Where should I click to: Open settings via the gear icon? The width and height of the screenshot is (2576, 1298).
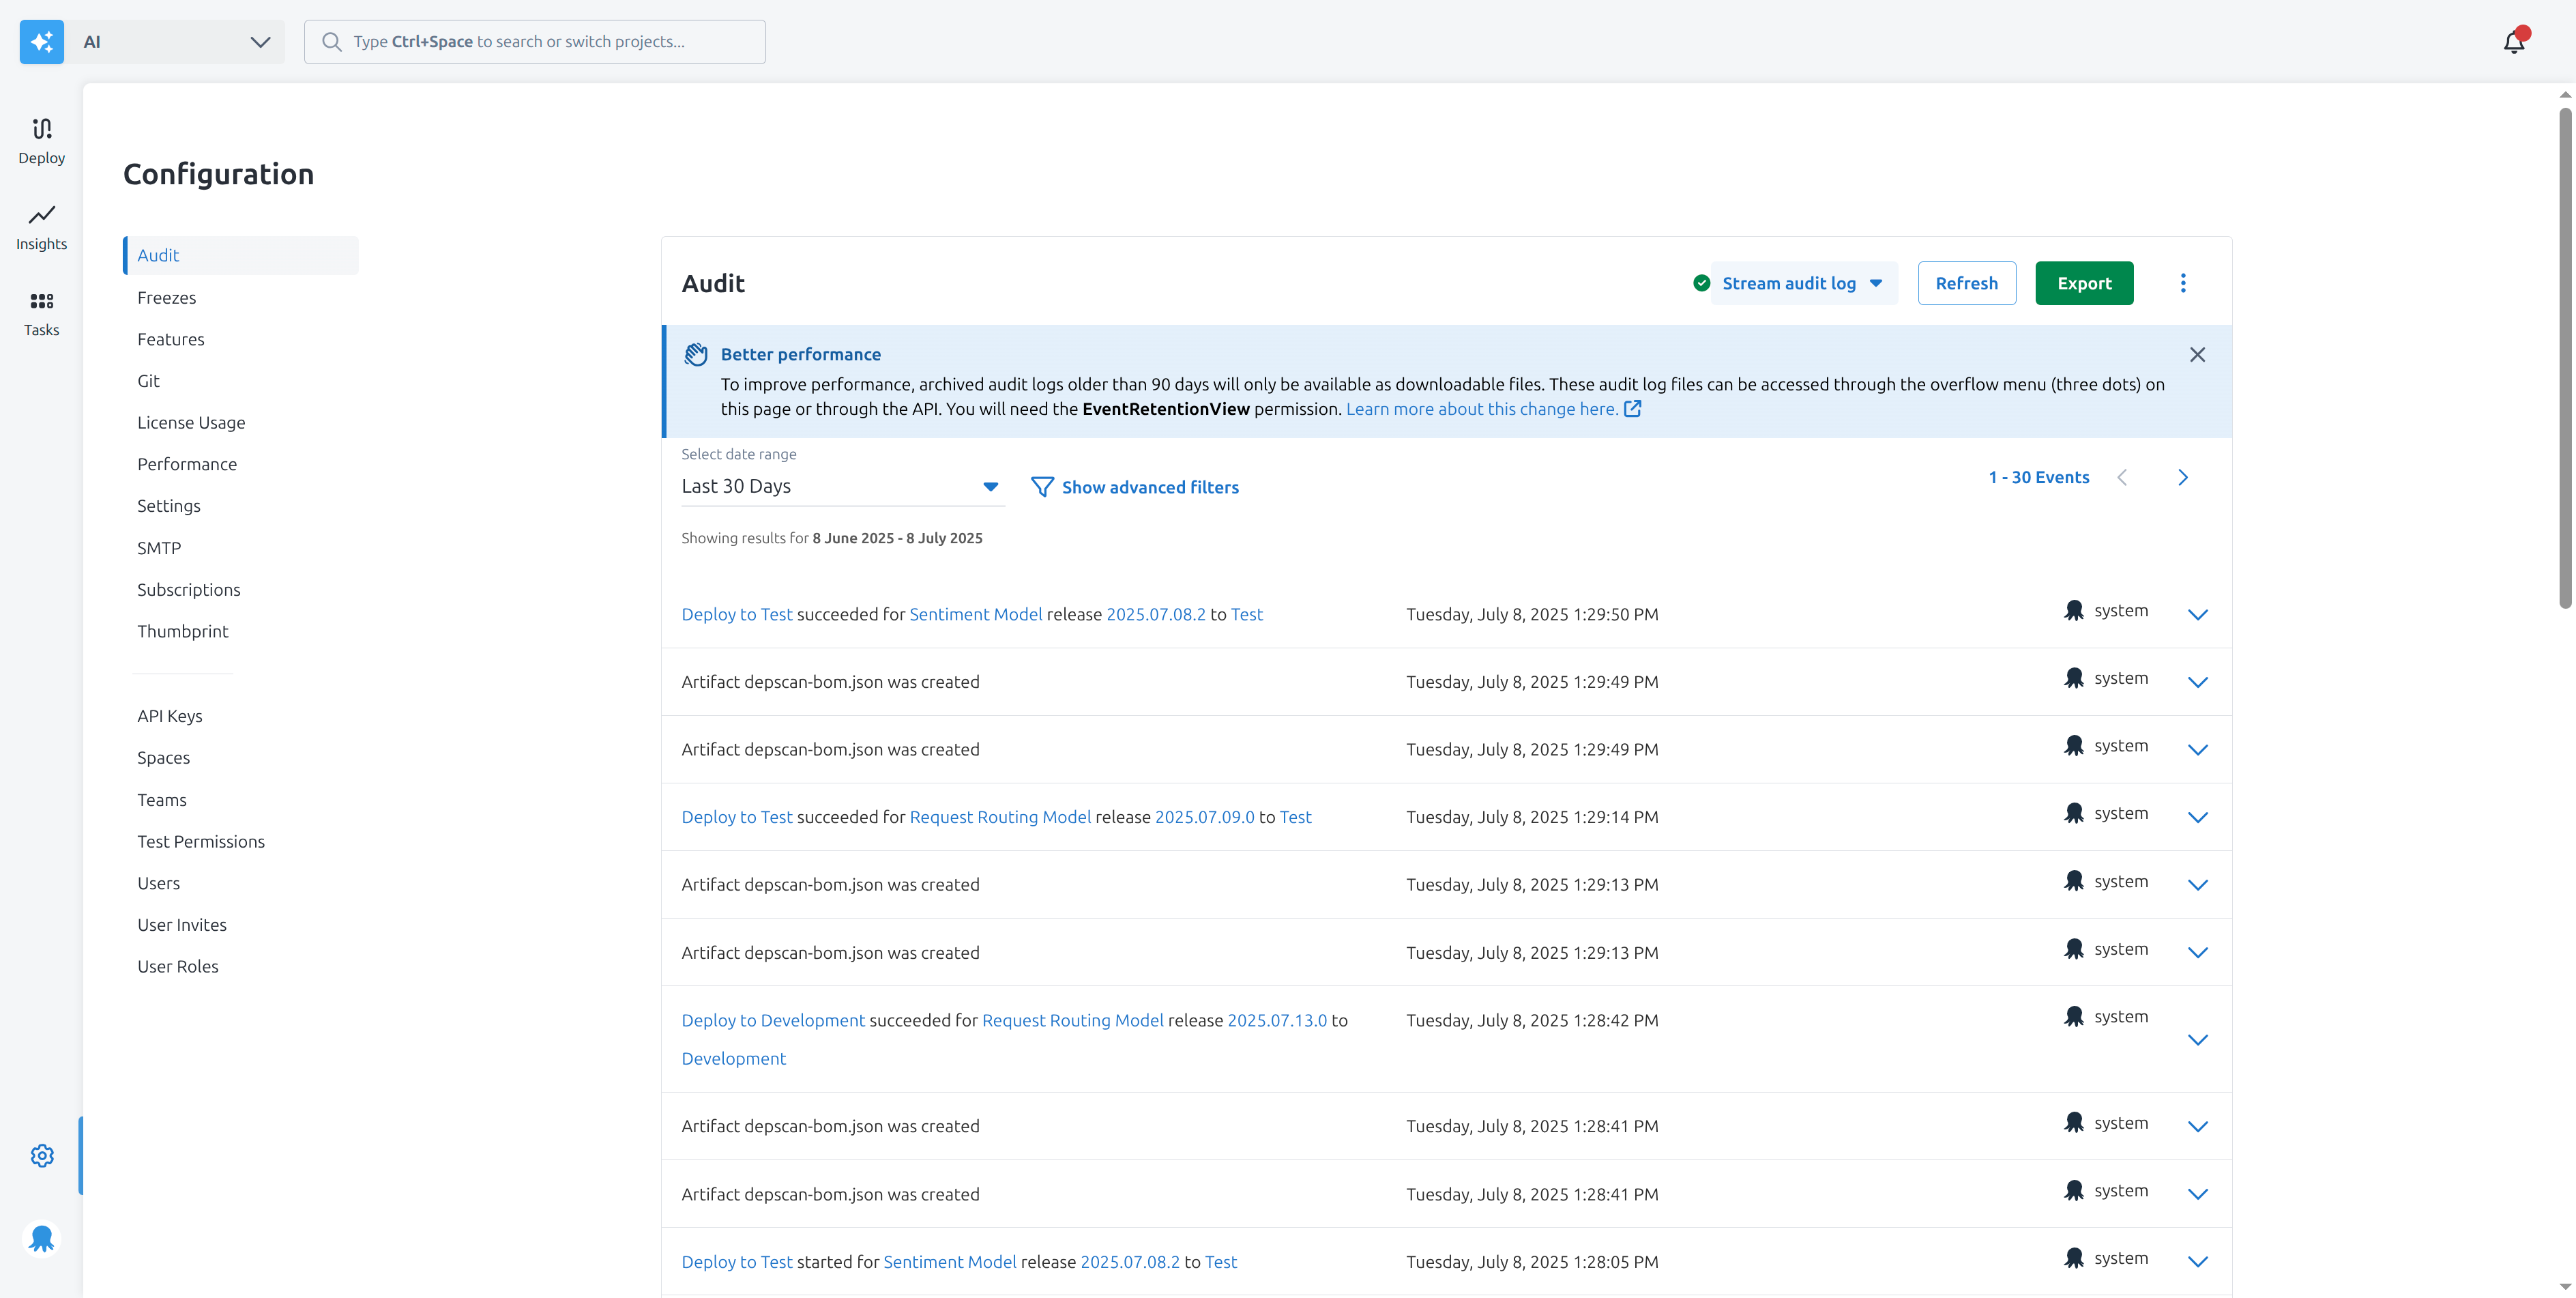[x=41, y=1155]
